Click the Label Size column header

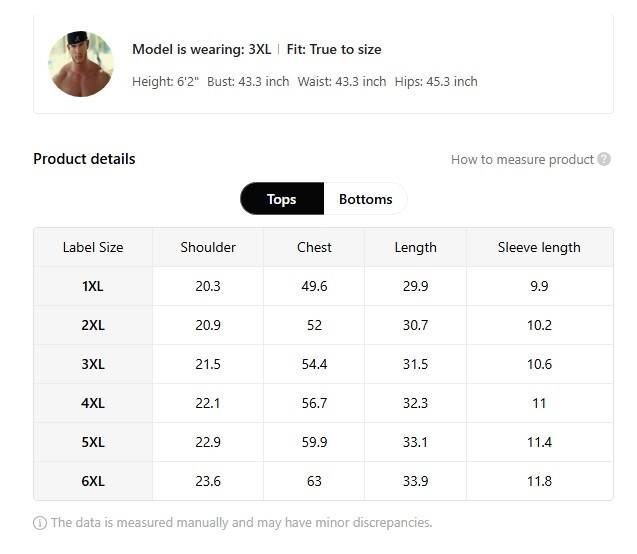coord(93,247)
